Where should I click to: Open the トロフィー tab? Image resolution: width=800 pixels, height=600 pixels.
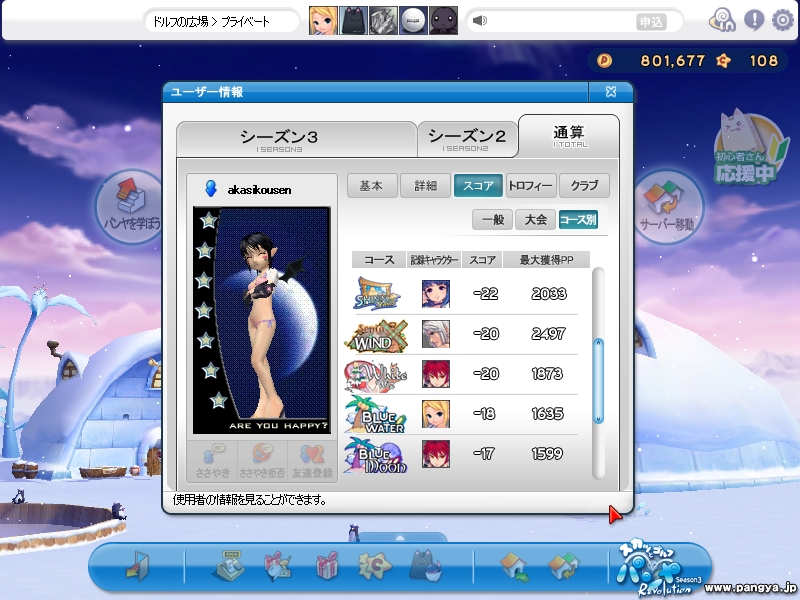coord(531,186)
